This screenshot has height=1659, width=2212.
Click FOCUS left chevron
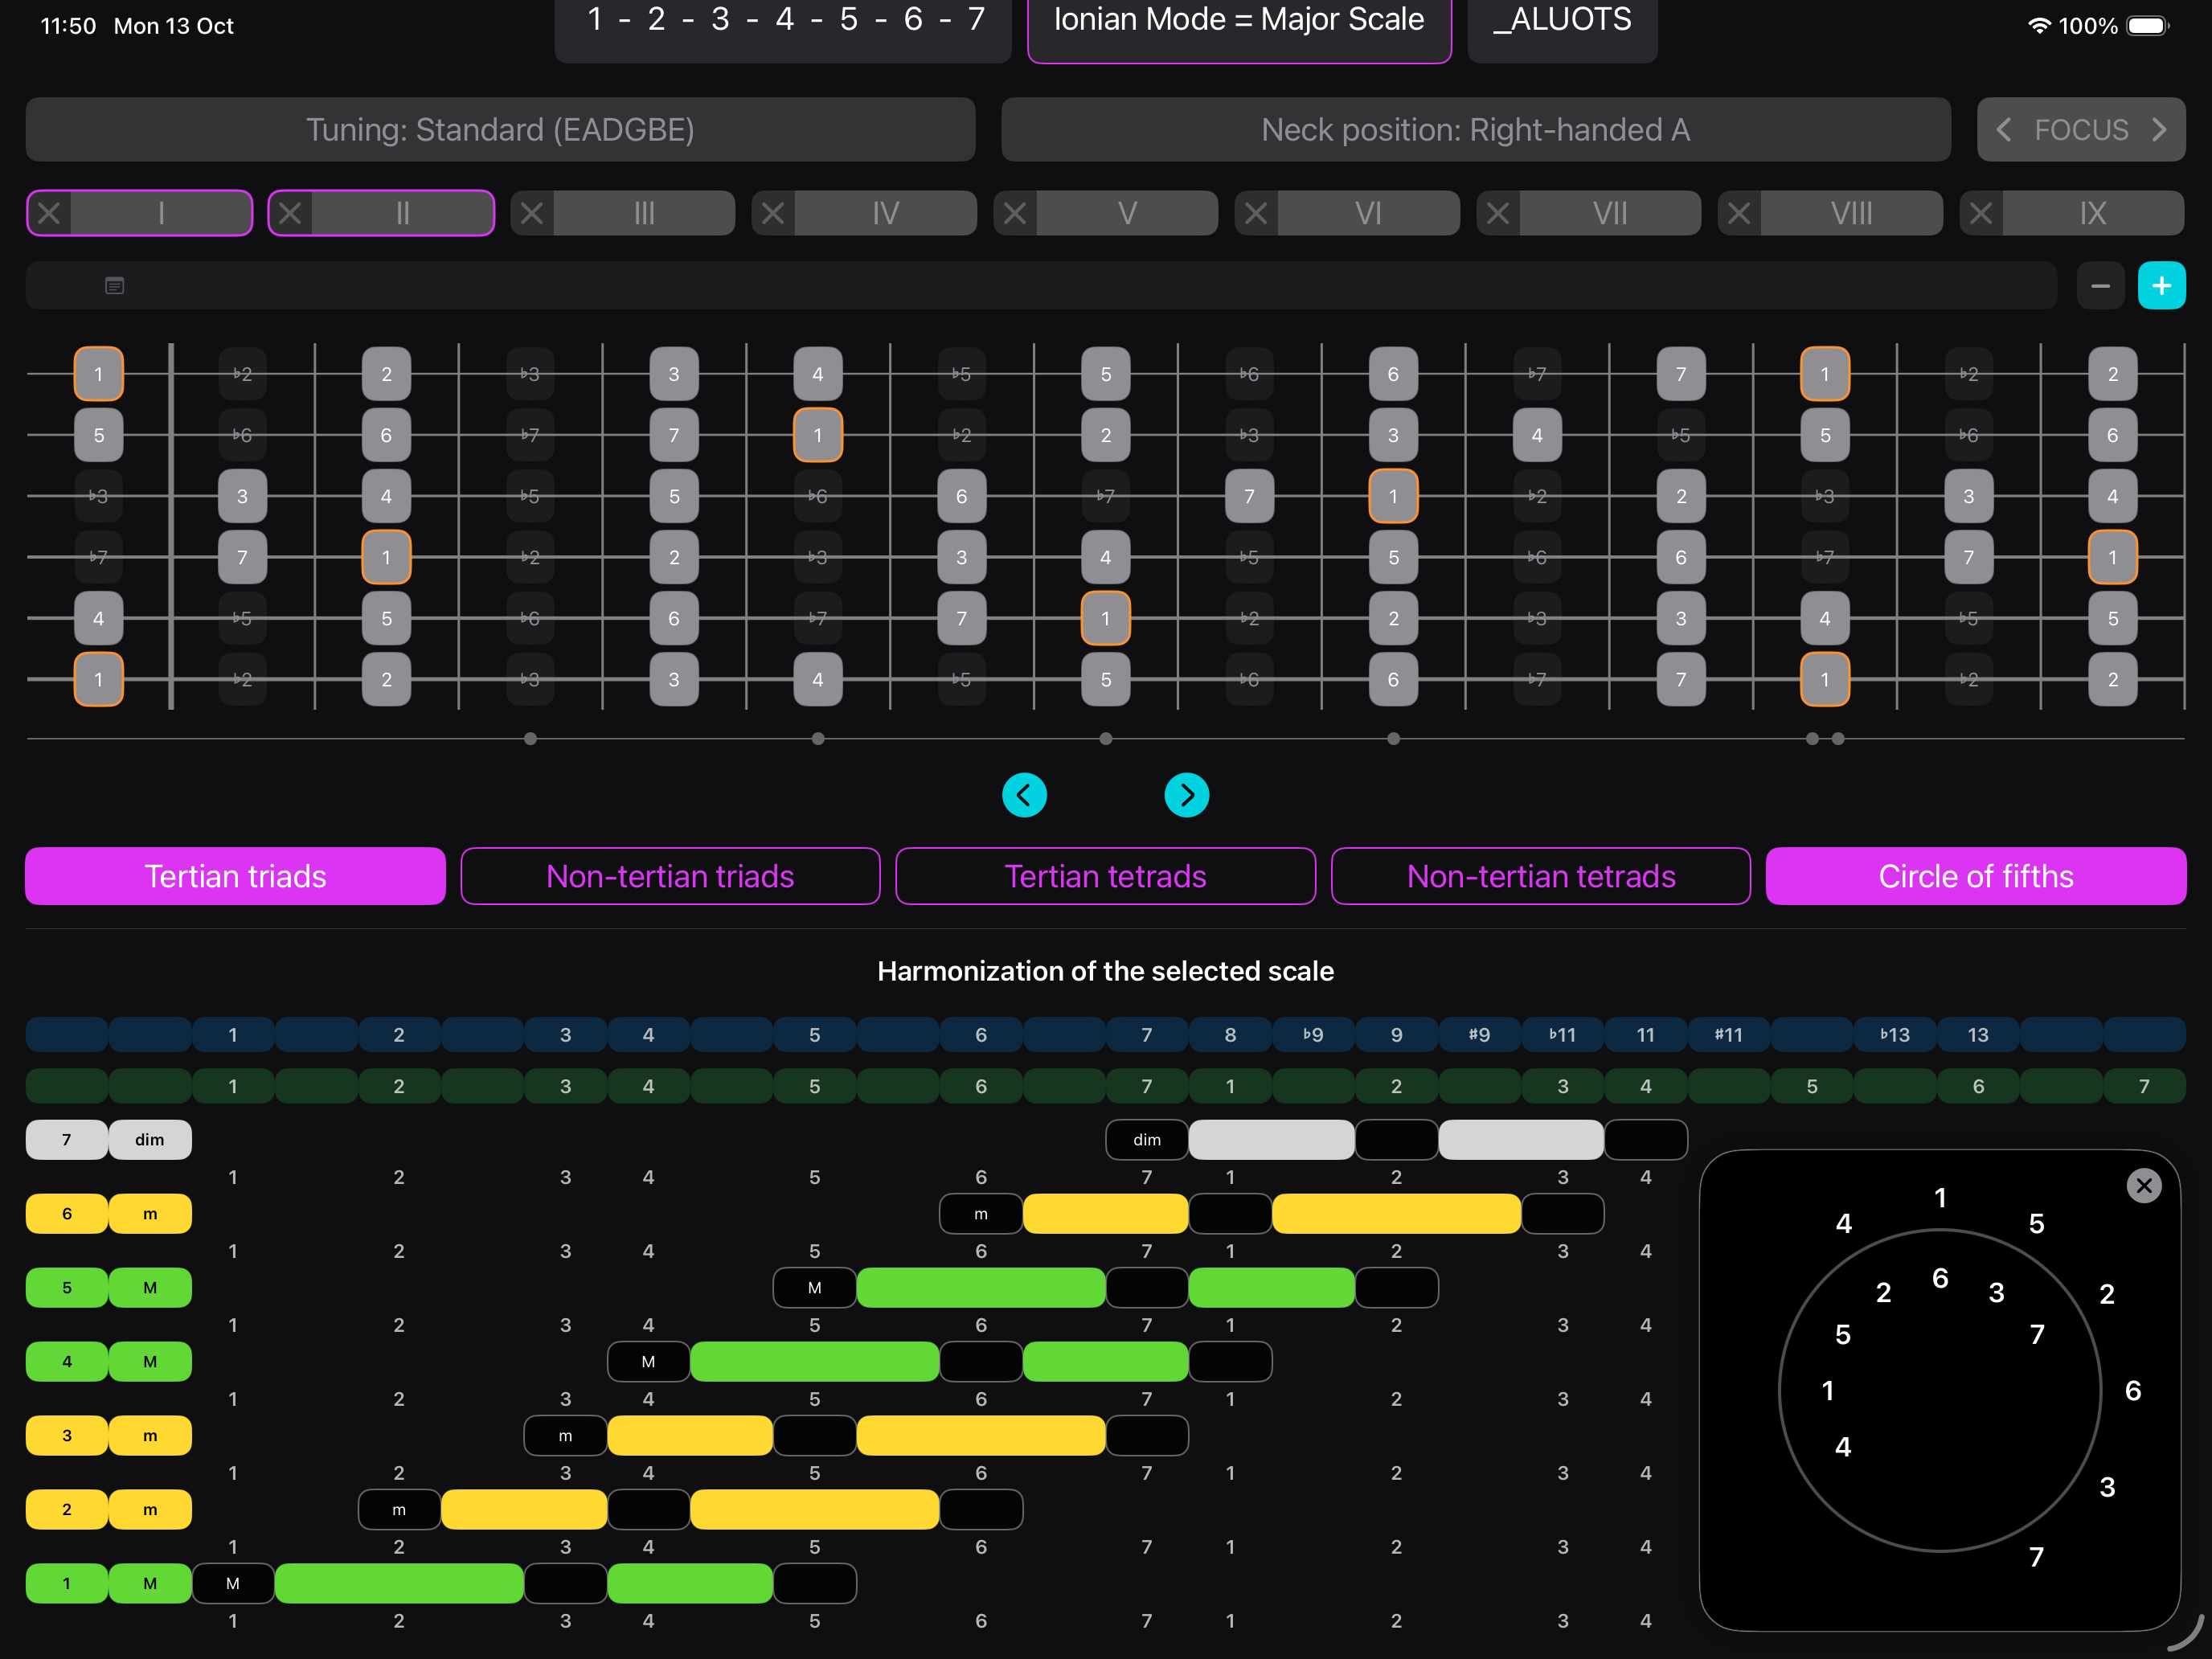pos(2003,130)
